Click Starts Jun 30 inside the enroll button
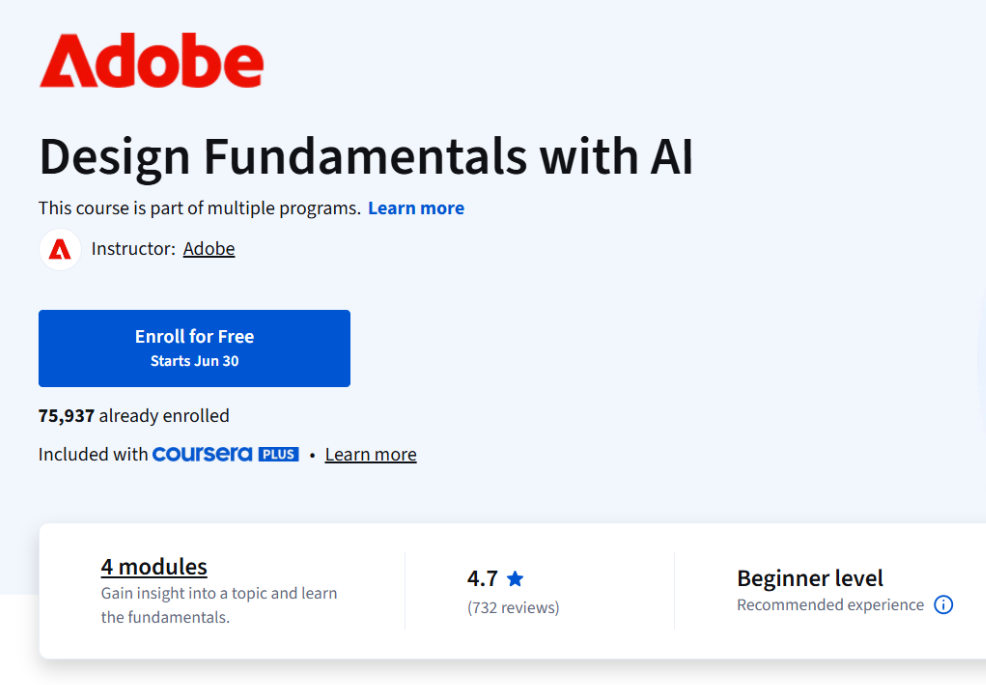 click(x=194, y=360)
